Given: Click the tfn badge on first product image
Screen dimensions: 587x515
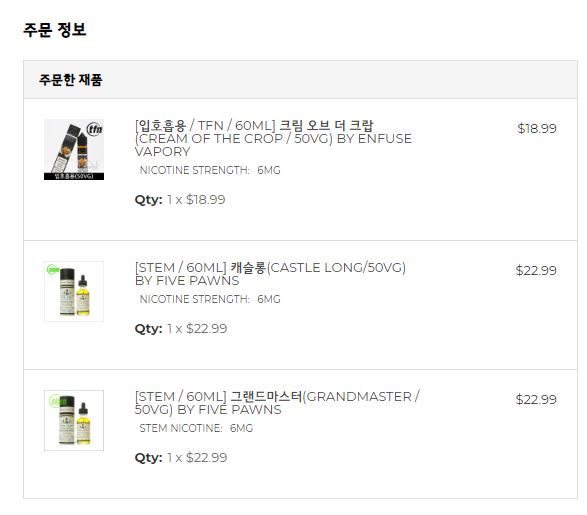Looking at the screenshot, I should coord(95,129).
